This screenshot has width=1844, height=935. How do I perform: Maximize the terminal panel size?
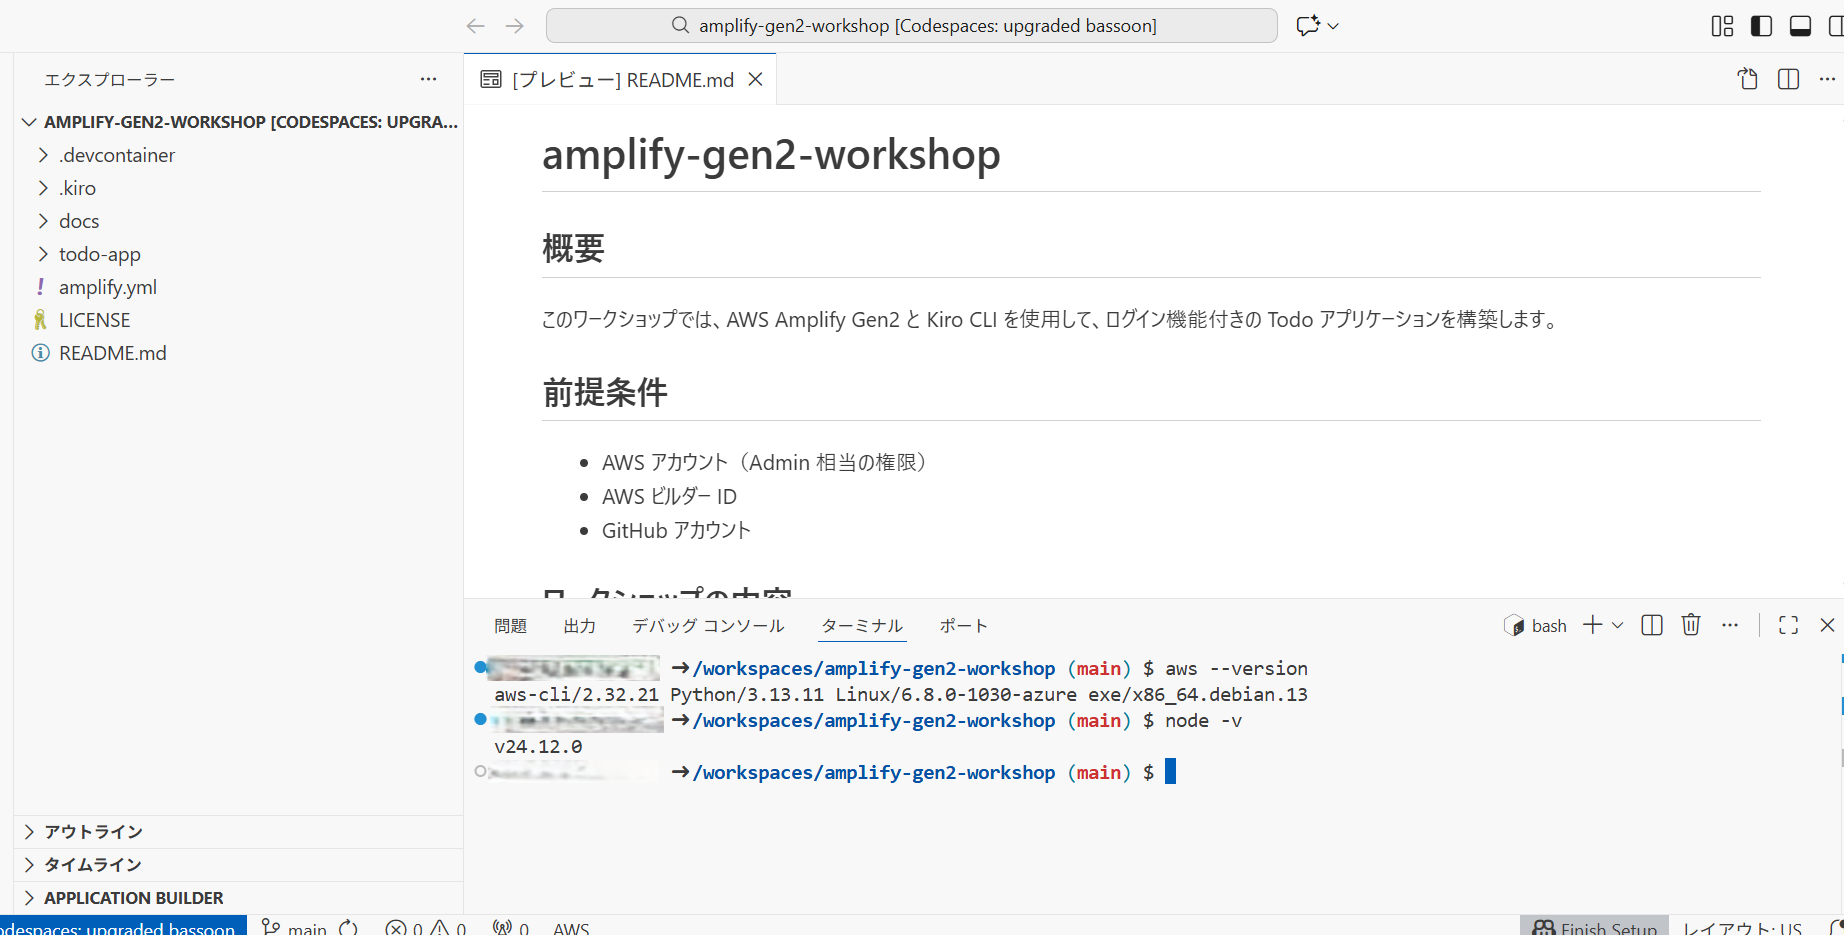point(1788,625)
